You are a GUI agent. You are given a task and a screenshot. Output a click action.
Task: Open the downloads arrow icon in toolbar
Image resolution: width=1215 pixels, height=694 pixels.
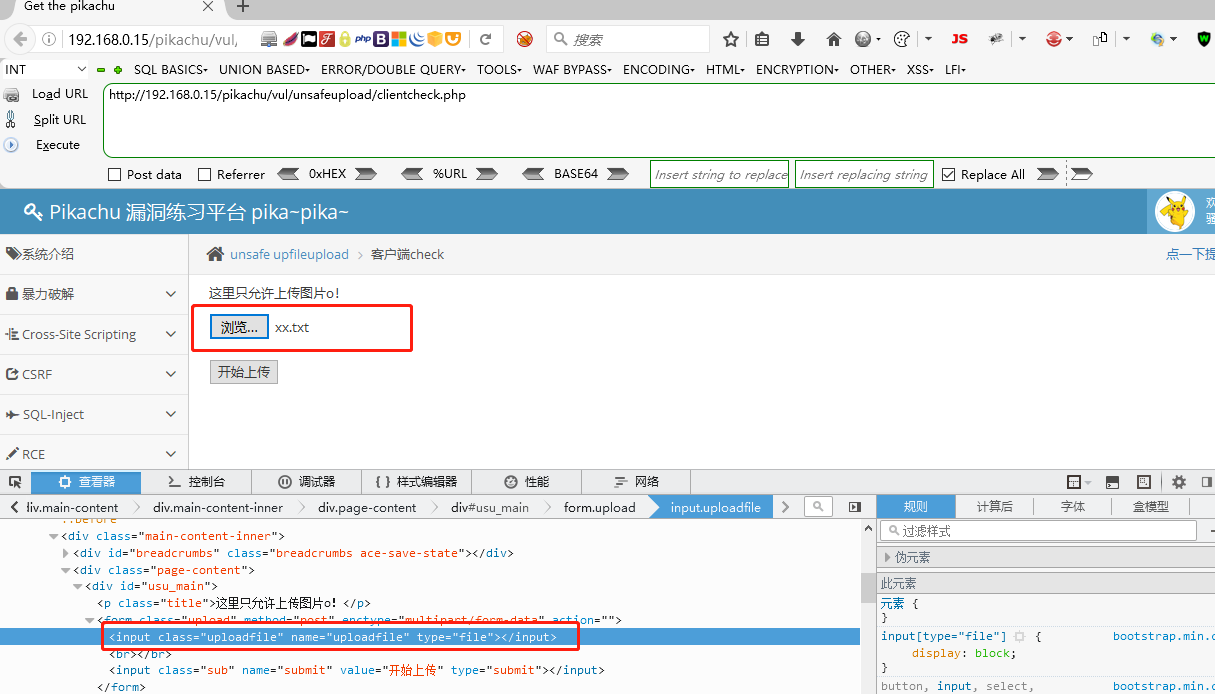click(x=798, y=40)
